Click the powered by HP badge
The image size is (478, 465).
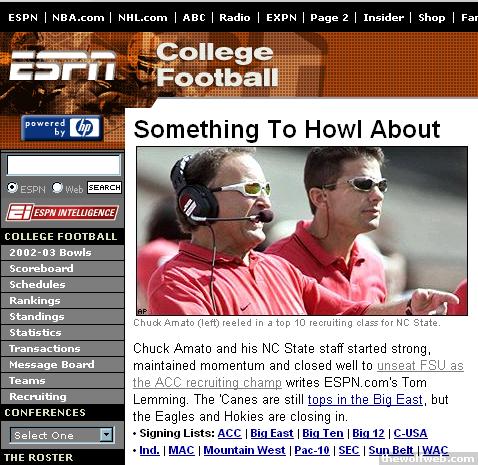pos(62,128)
